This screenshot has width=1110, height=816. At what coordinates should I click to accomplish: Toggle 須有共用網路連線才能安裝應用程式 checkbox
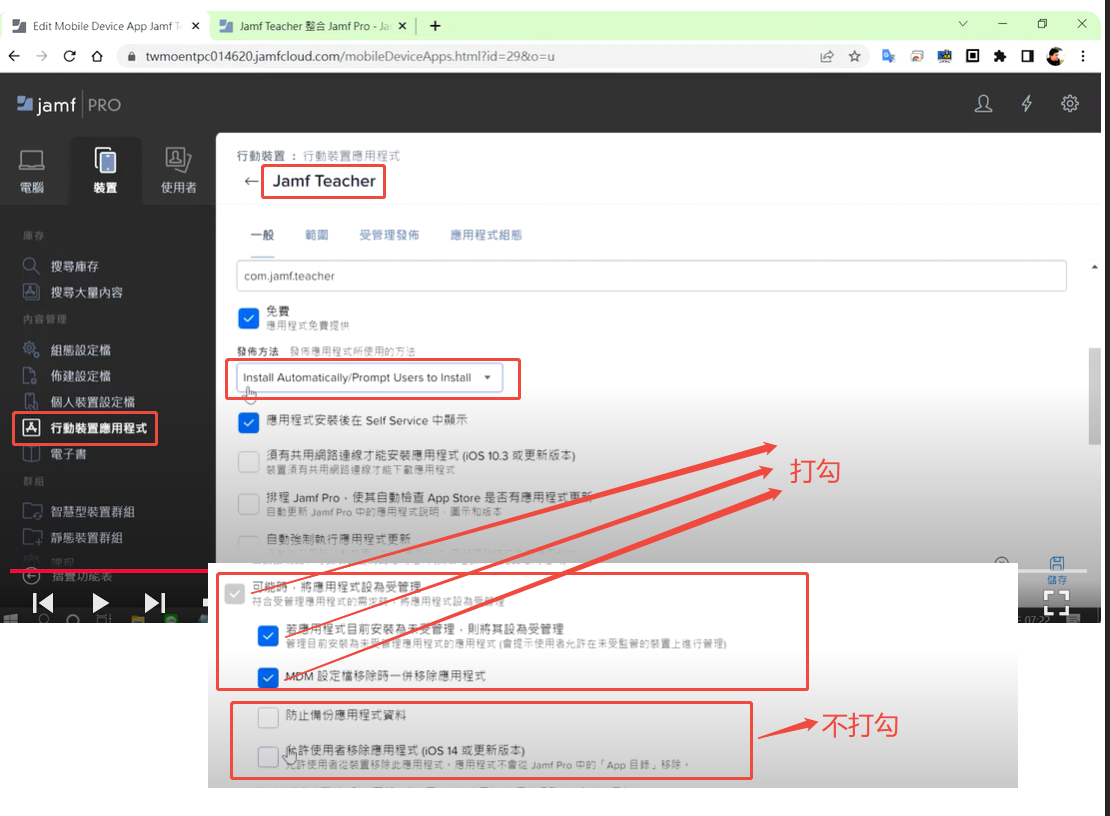tap(248, 461)
